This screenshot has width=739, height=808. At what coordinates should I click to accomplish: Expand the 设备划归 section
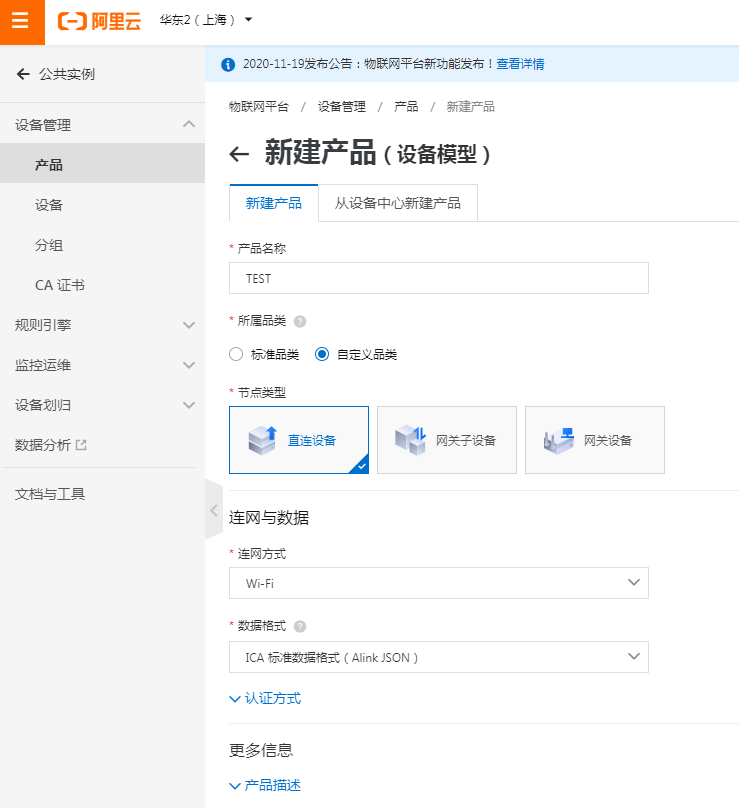tap(102, 405)
